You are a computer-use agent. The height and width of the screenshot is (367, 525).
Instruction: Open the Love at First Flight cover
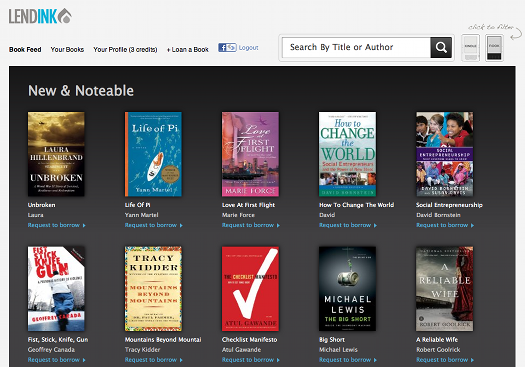(x=250, y=154)
